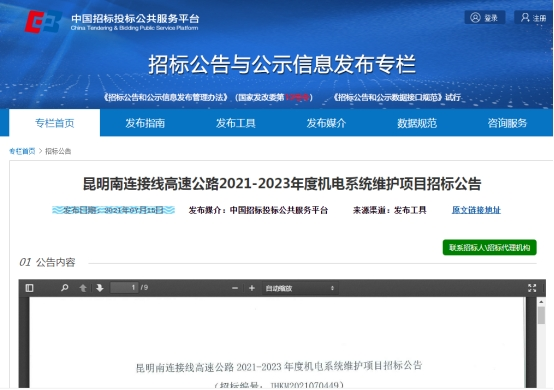Go to previous PDF page arrow
554x390 pixels.
coord(83,288)
